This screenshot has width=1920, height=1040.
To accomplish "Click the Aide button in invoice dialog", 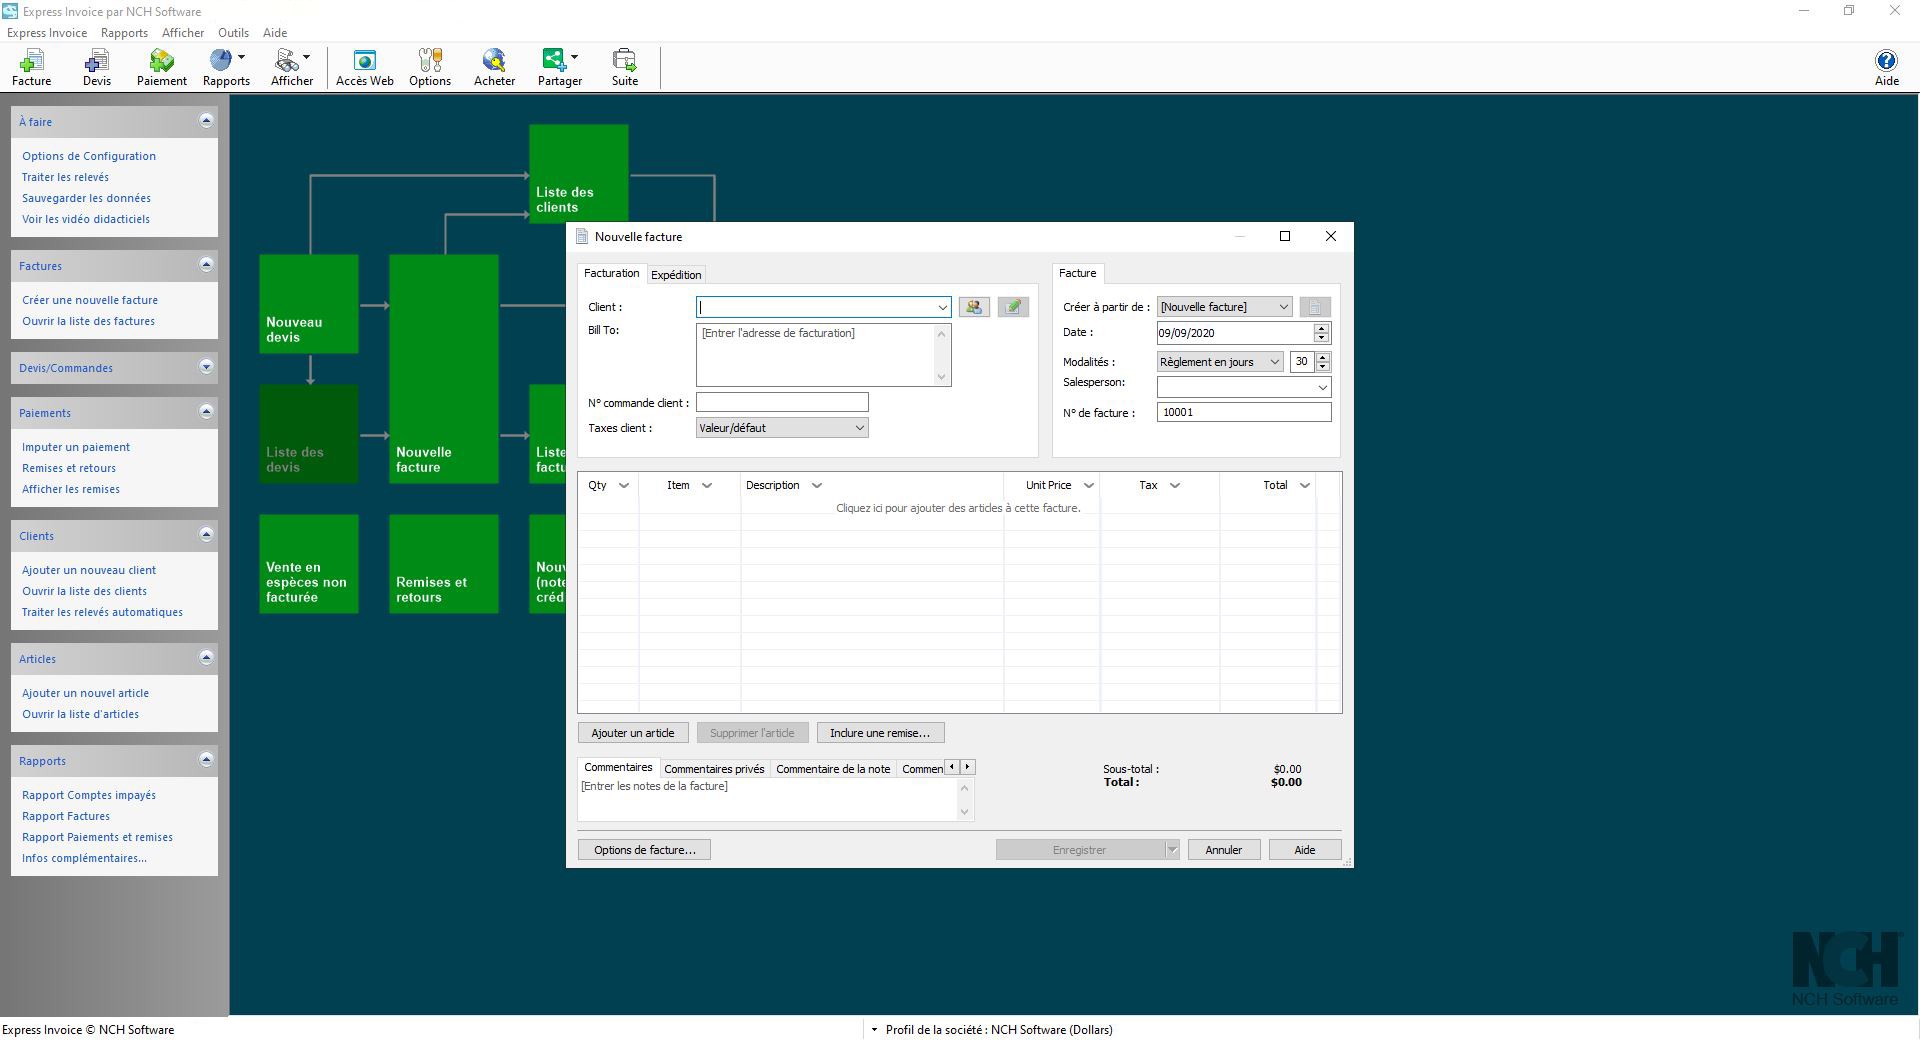I will coord(1305,850).
